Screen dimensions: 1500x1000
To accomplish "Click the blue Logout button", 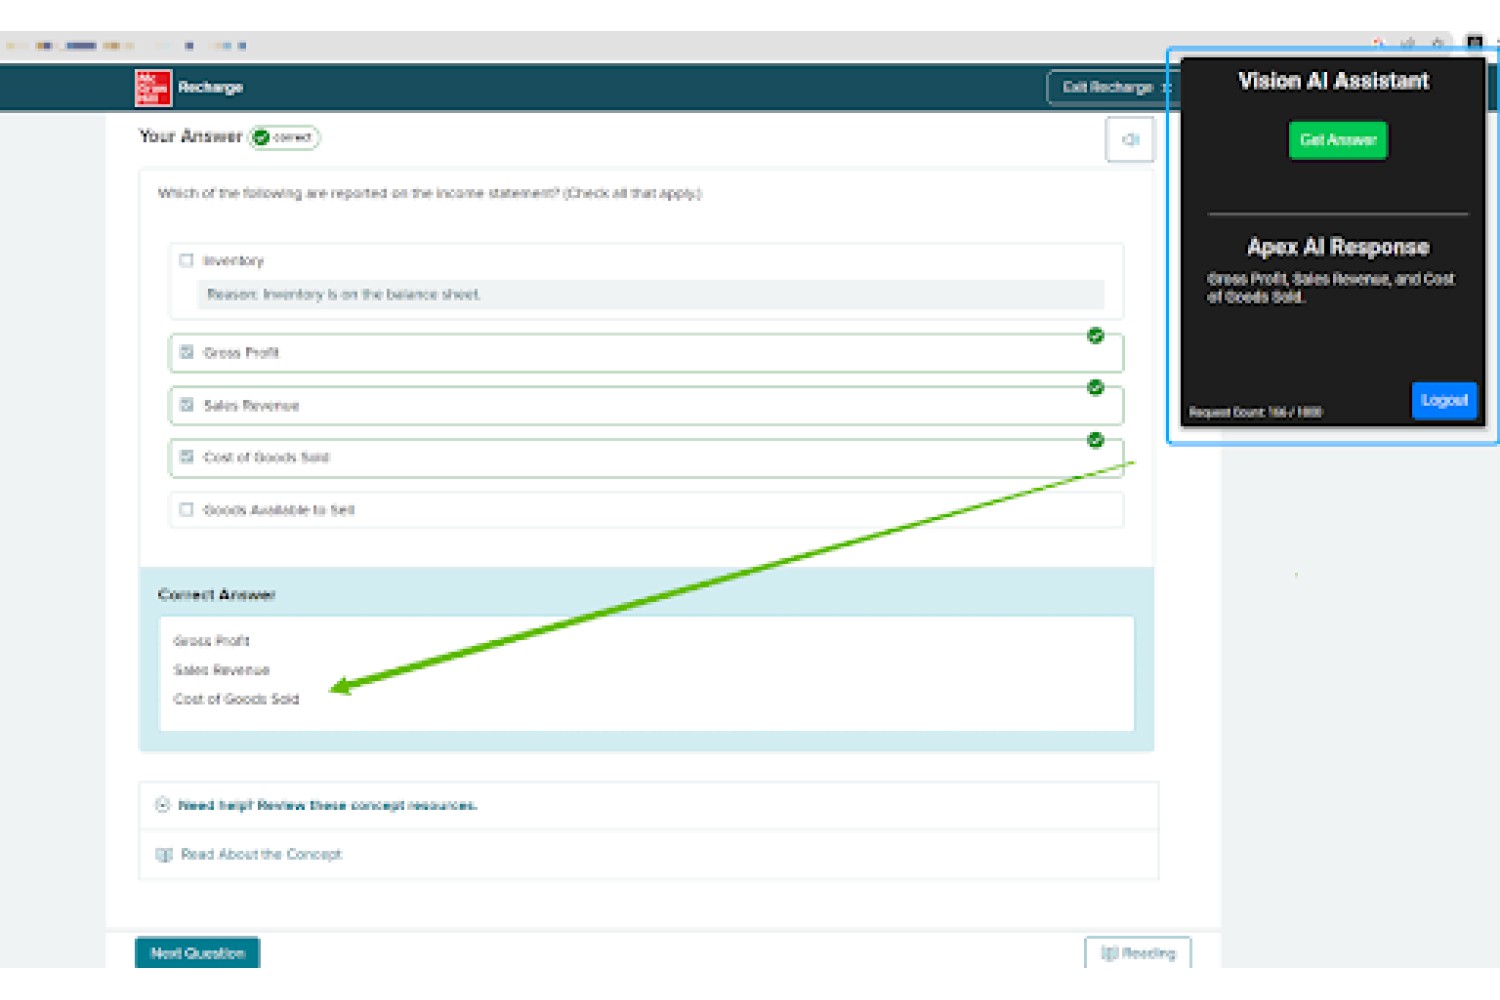I will pyautogui.click(x=1444, y=400).
